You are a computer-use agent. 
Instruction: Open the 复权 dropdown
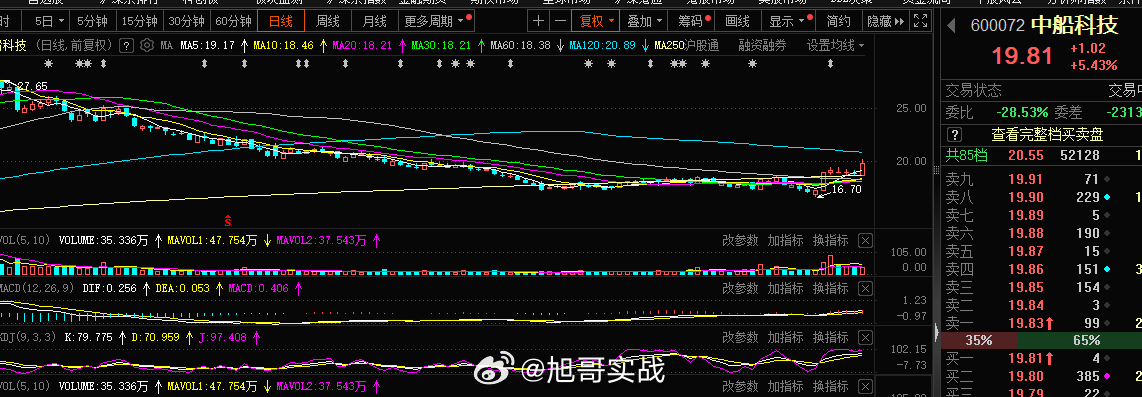coord(596,21)
